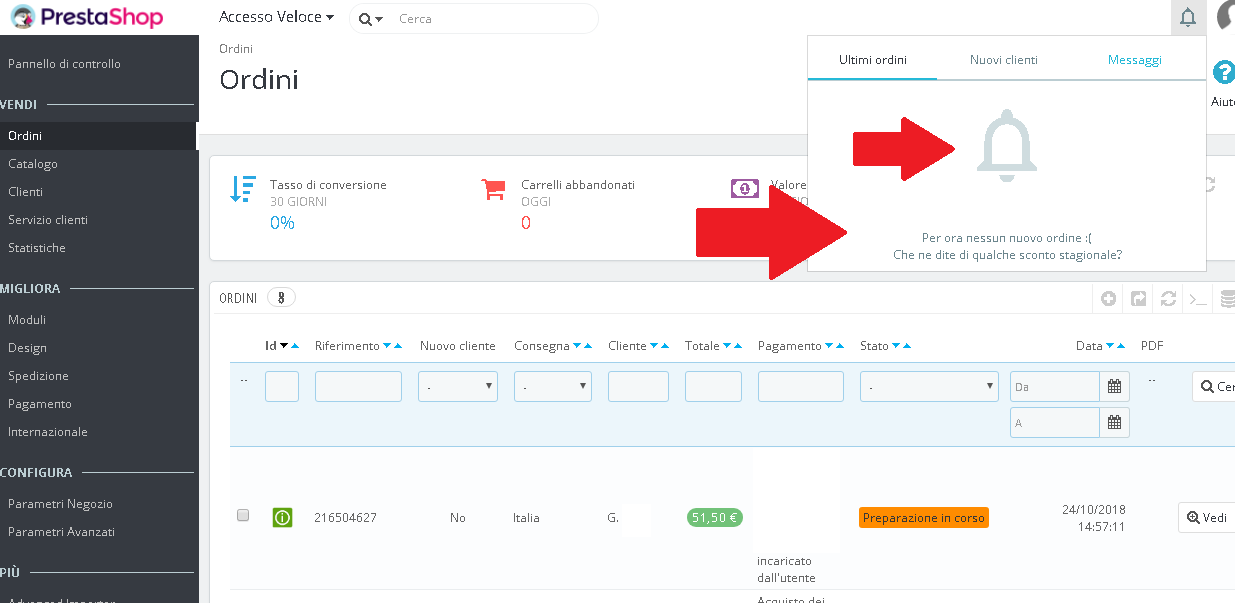Click the add new order plus icon
This screenshot has height=603, width=1235.
point(1109,298)
